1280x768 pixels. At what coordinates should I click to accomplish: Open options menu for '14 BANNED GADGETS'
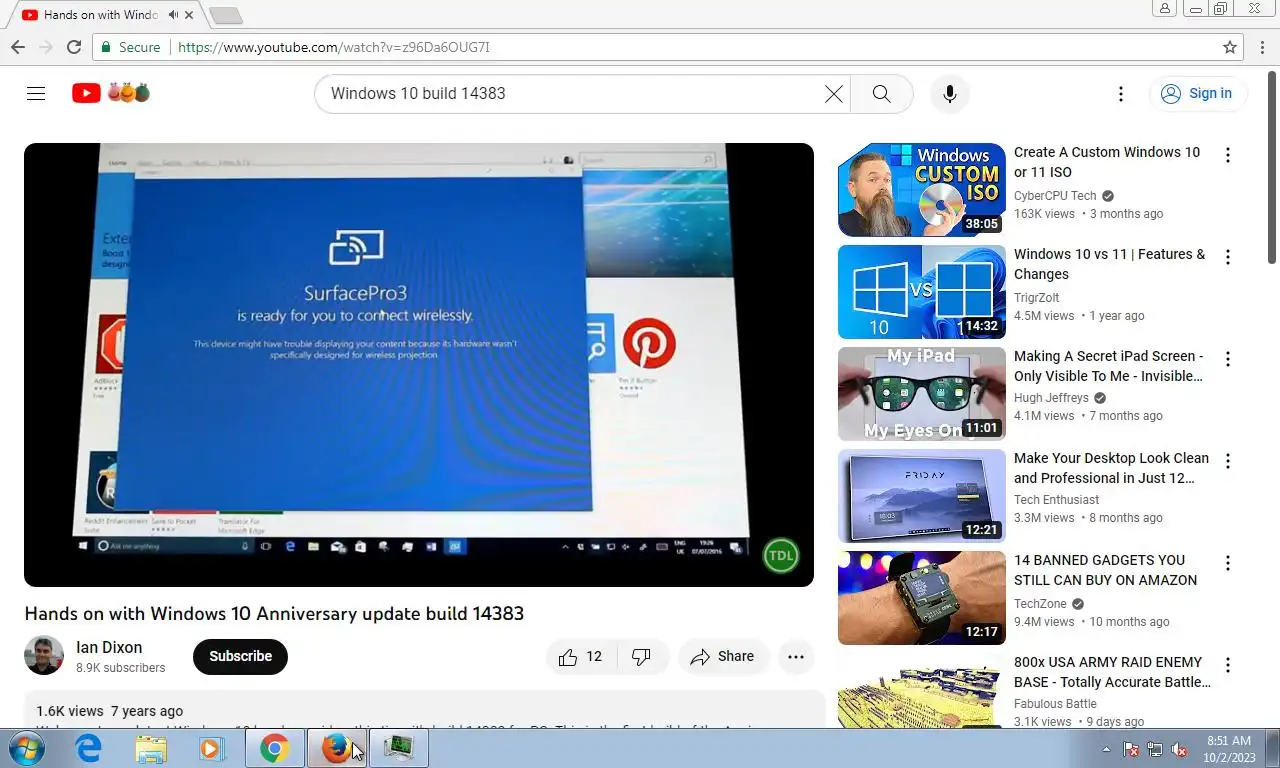tap(1228, 563)
